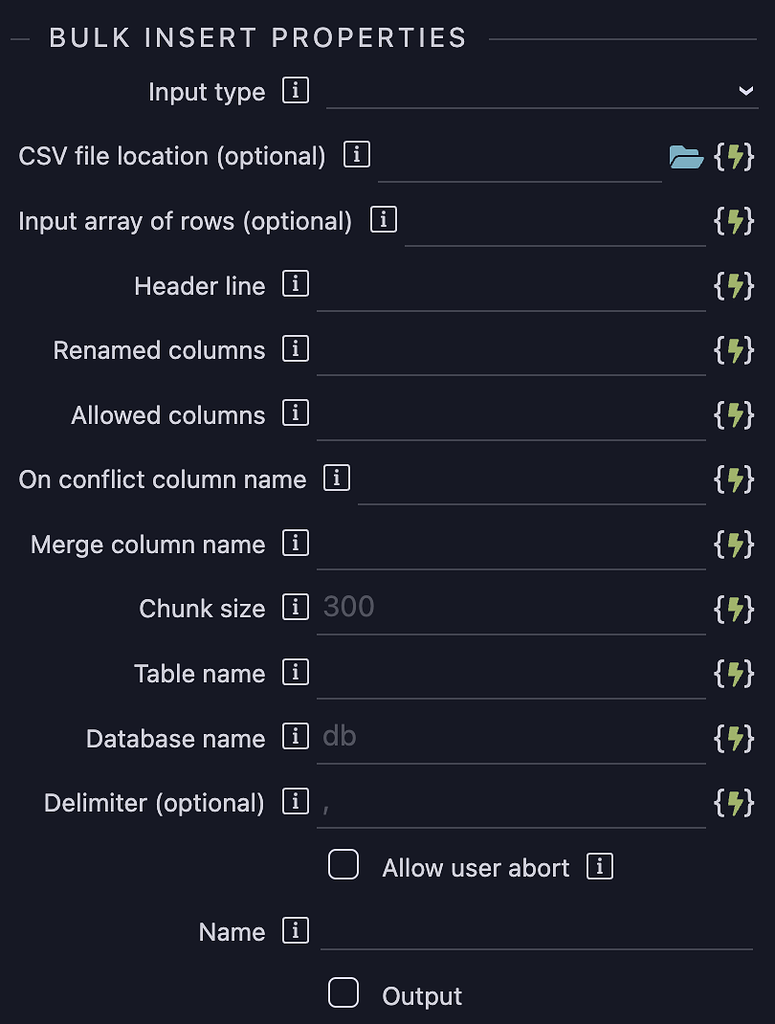Open folder browser for CSV file location
The width and height of the screenshot is (775, 1024).
point(686,157)
